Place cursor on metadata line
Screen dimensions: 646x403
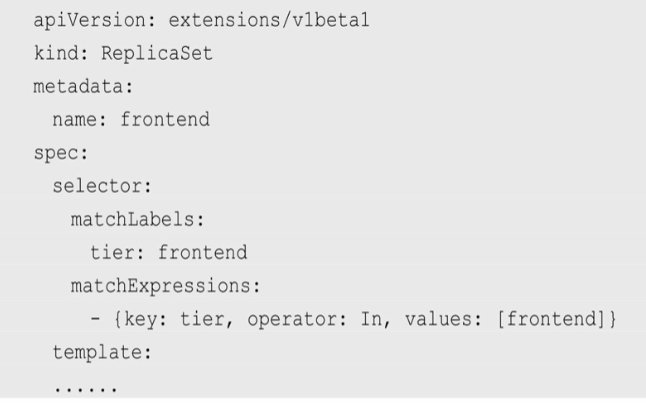[83, 87]
